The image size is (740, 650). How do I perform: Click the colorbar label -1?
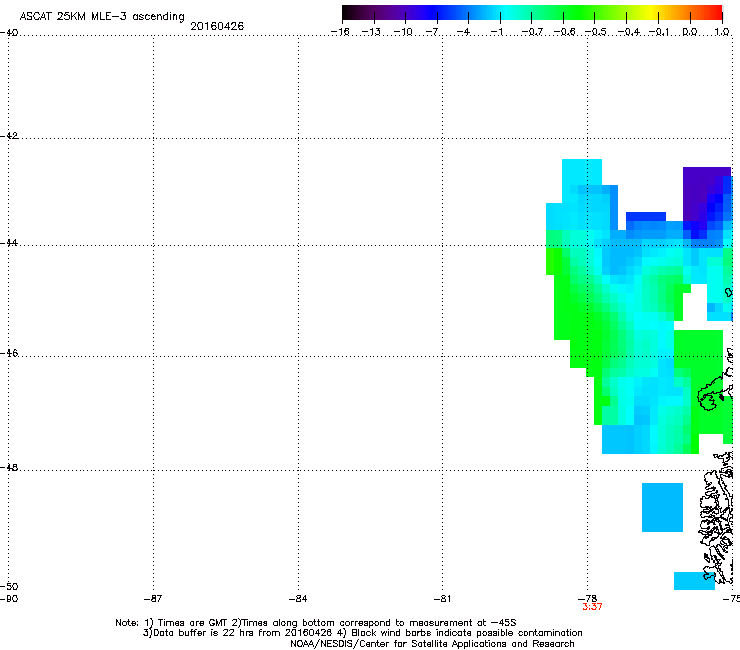[497, 32]
